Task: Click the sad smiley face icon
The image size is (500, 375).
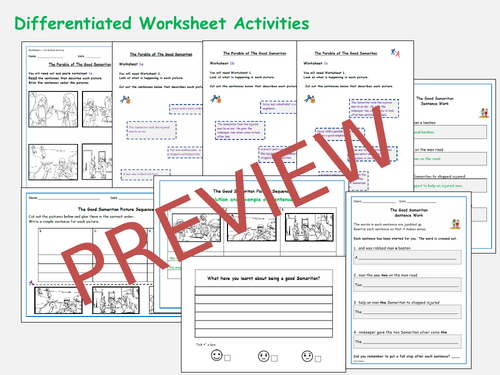Action: coord(307,356)
